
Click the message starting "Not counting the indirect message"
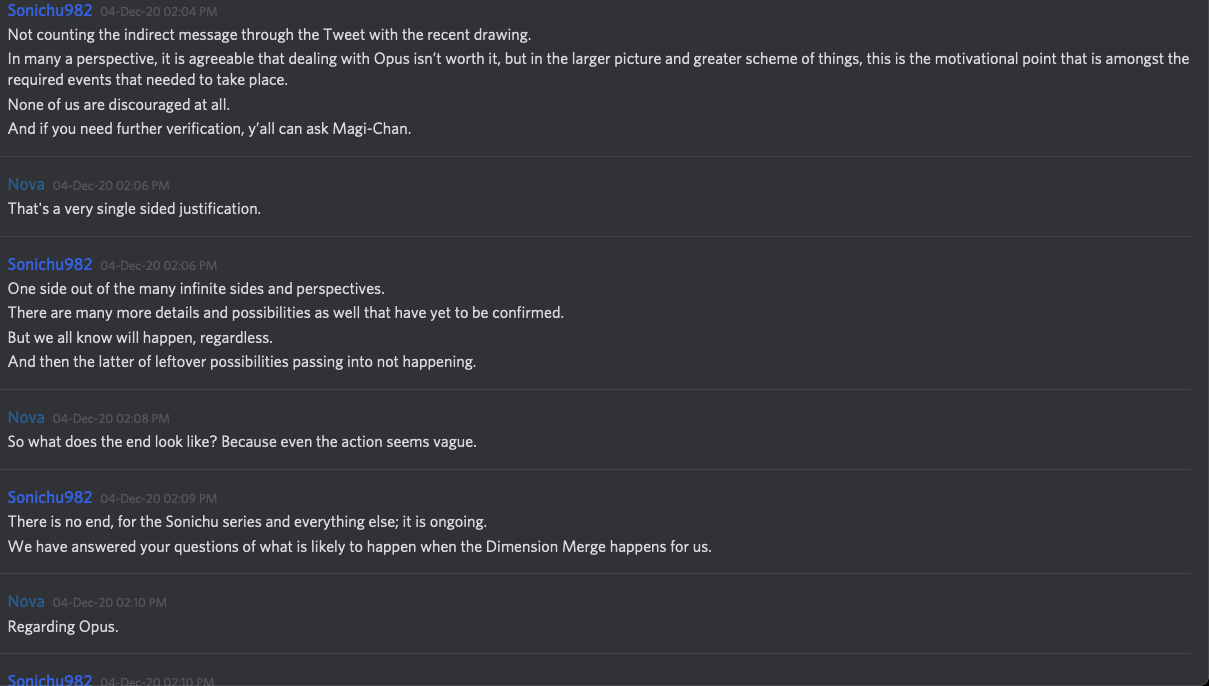coord(269,34)
